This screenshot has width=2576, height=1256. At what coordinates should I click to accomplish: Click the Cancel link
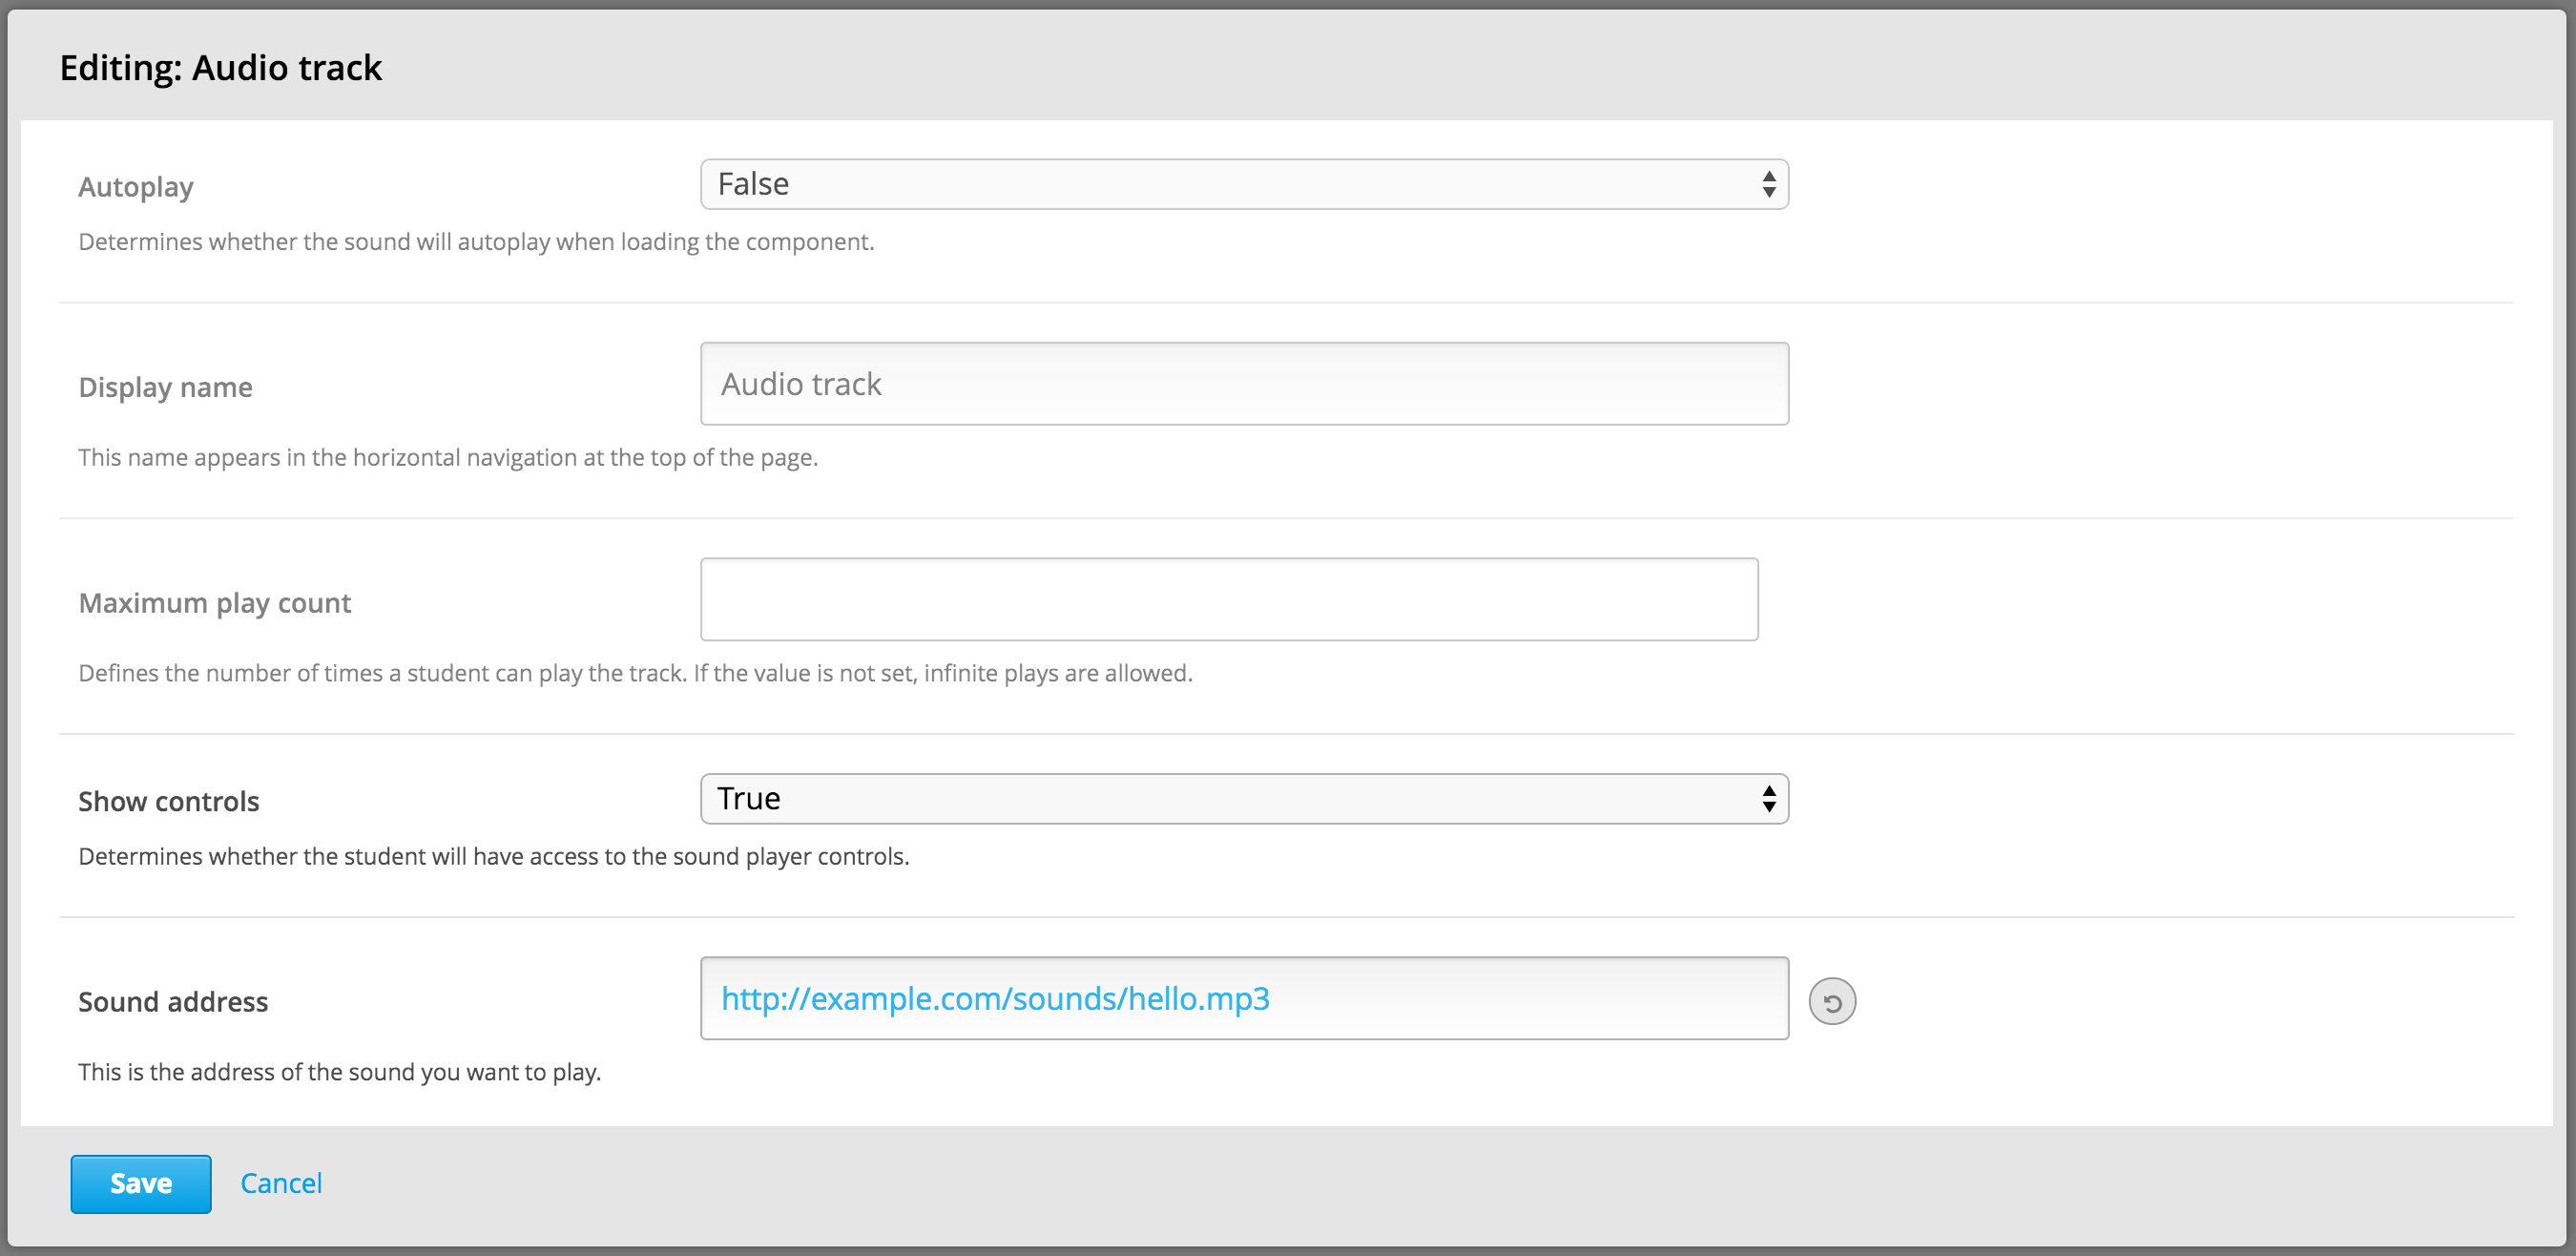pyautogui.click(x=281, y=1183)
